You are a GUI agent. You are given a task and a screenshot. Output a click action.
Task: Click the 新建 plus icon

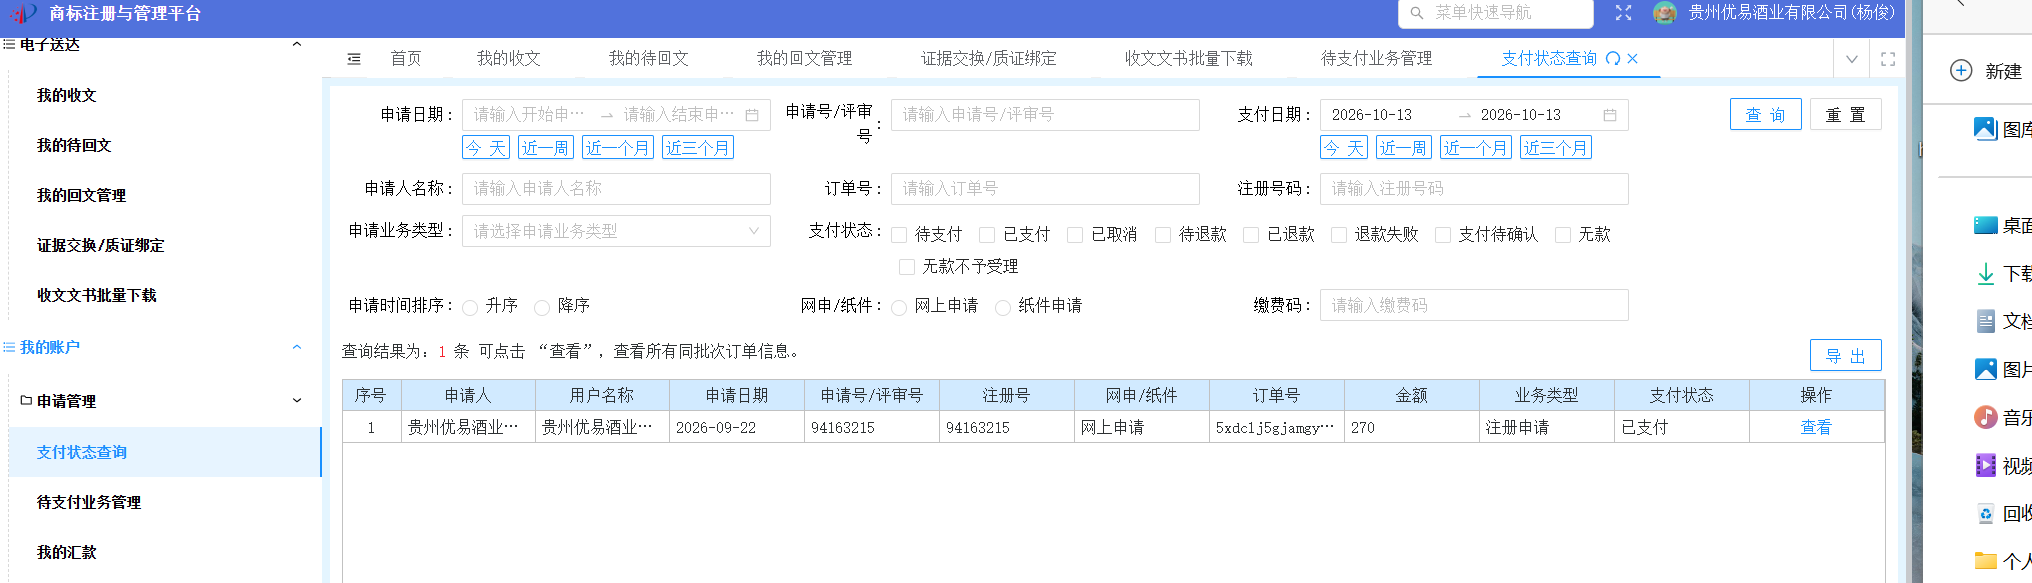1961,71
